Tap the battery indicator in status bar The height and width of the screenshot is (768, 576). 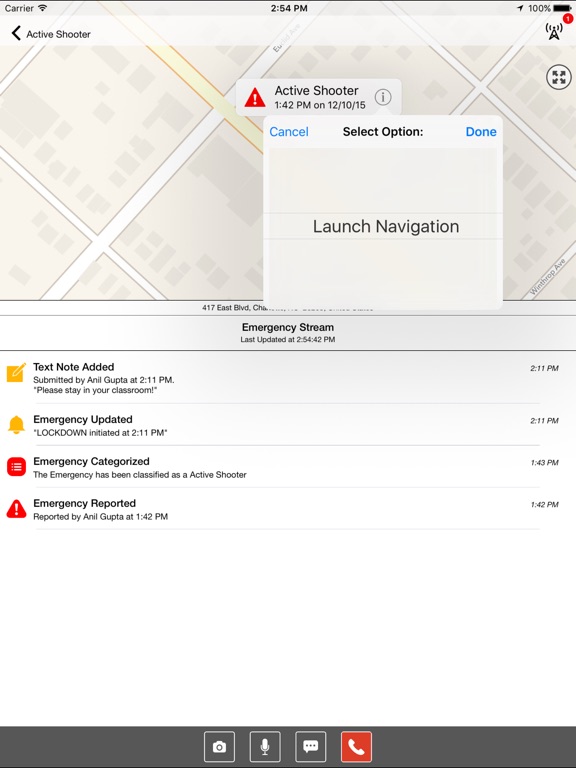pos(562,8)
